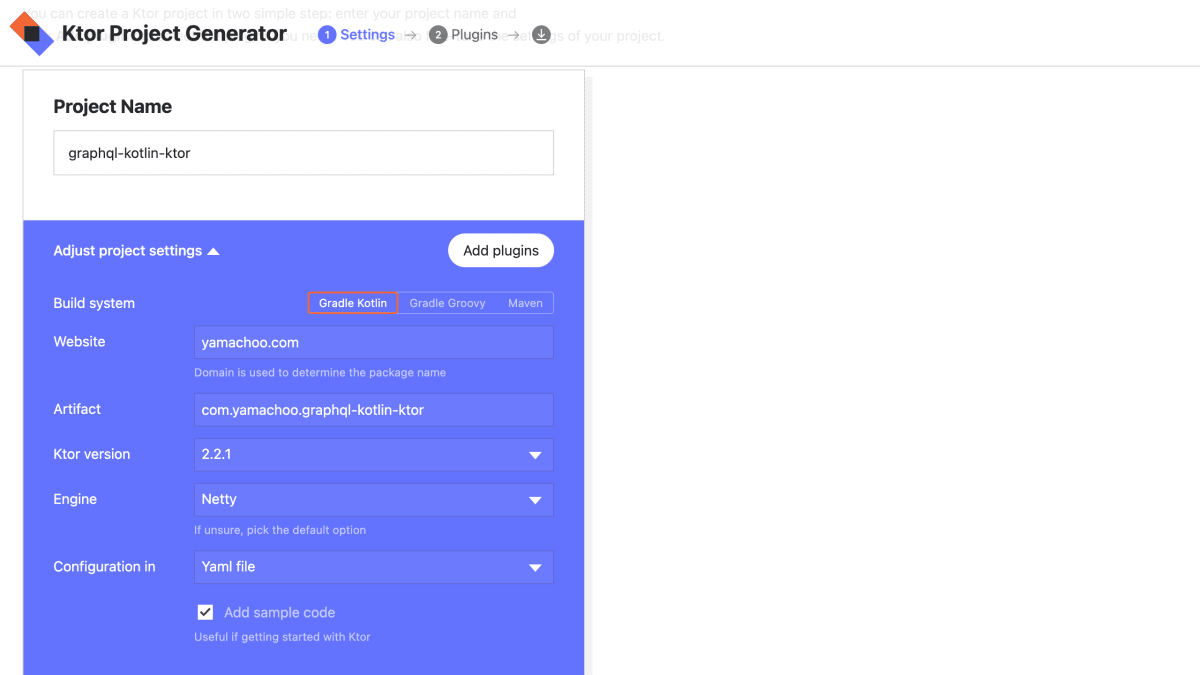Click the Build system label
This screenshot has height=675, width=1200.
tap(94, 303)
